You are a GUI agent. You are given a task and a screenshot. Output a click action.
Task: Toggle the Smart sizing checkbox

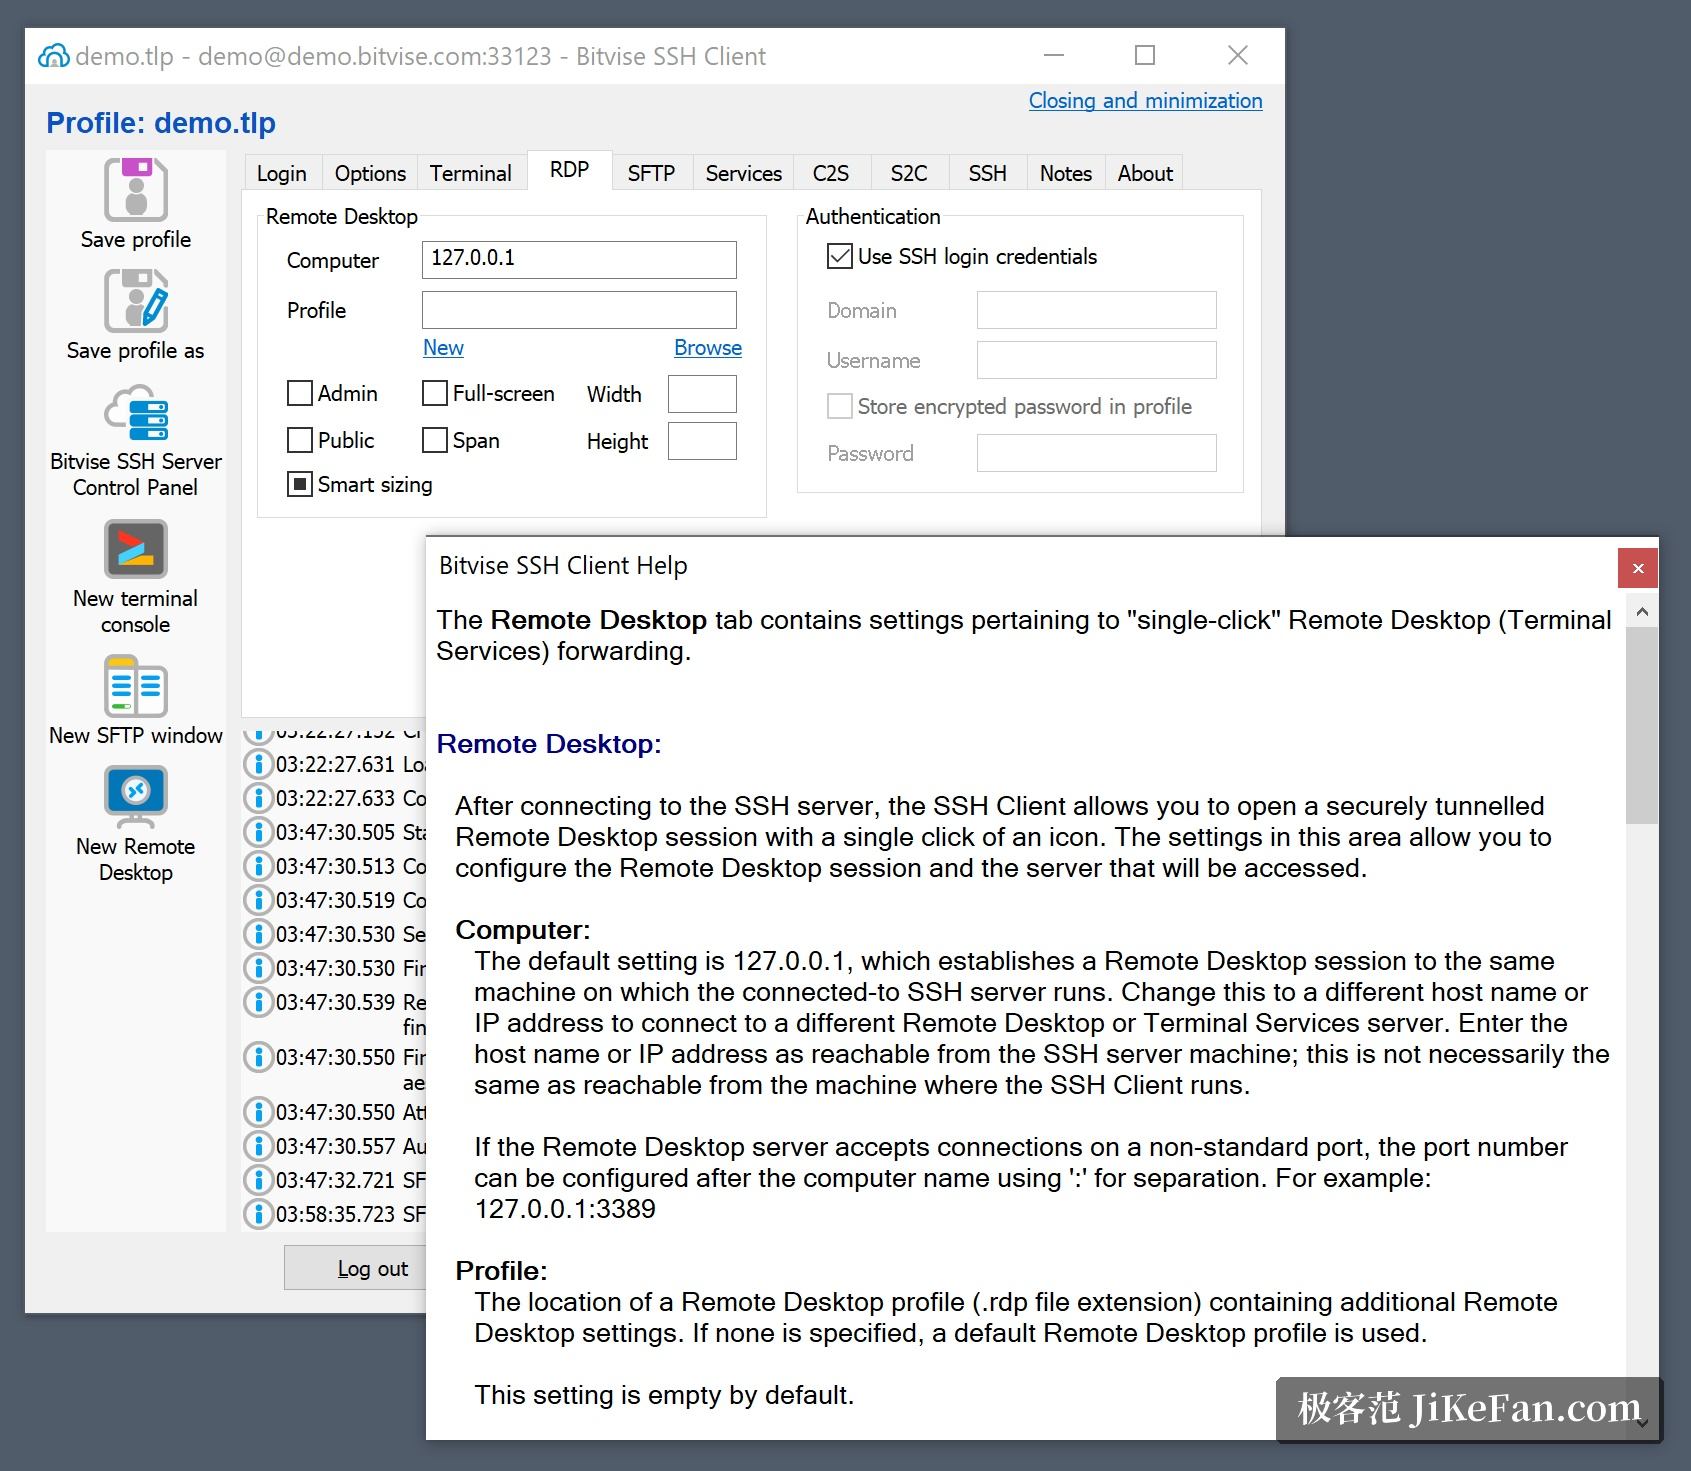click(299, 484)
